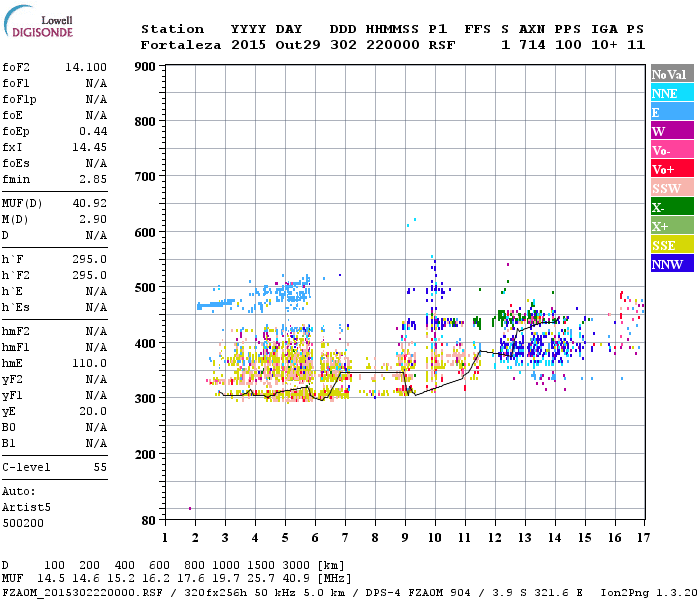700x600 pixels.
Task: Click the 17 label on frequency axis
Action: pos(643,538)
